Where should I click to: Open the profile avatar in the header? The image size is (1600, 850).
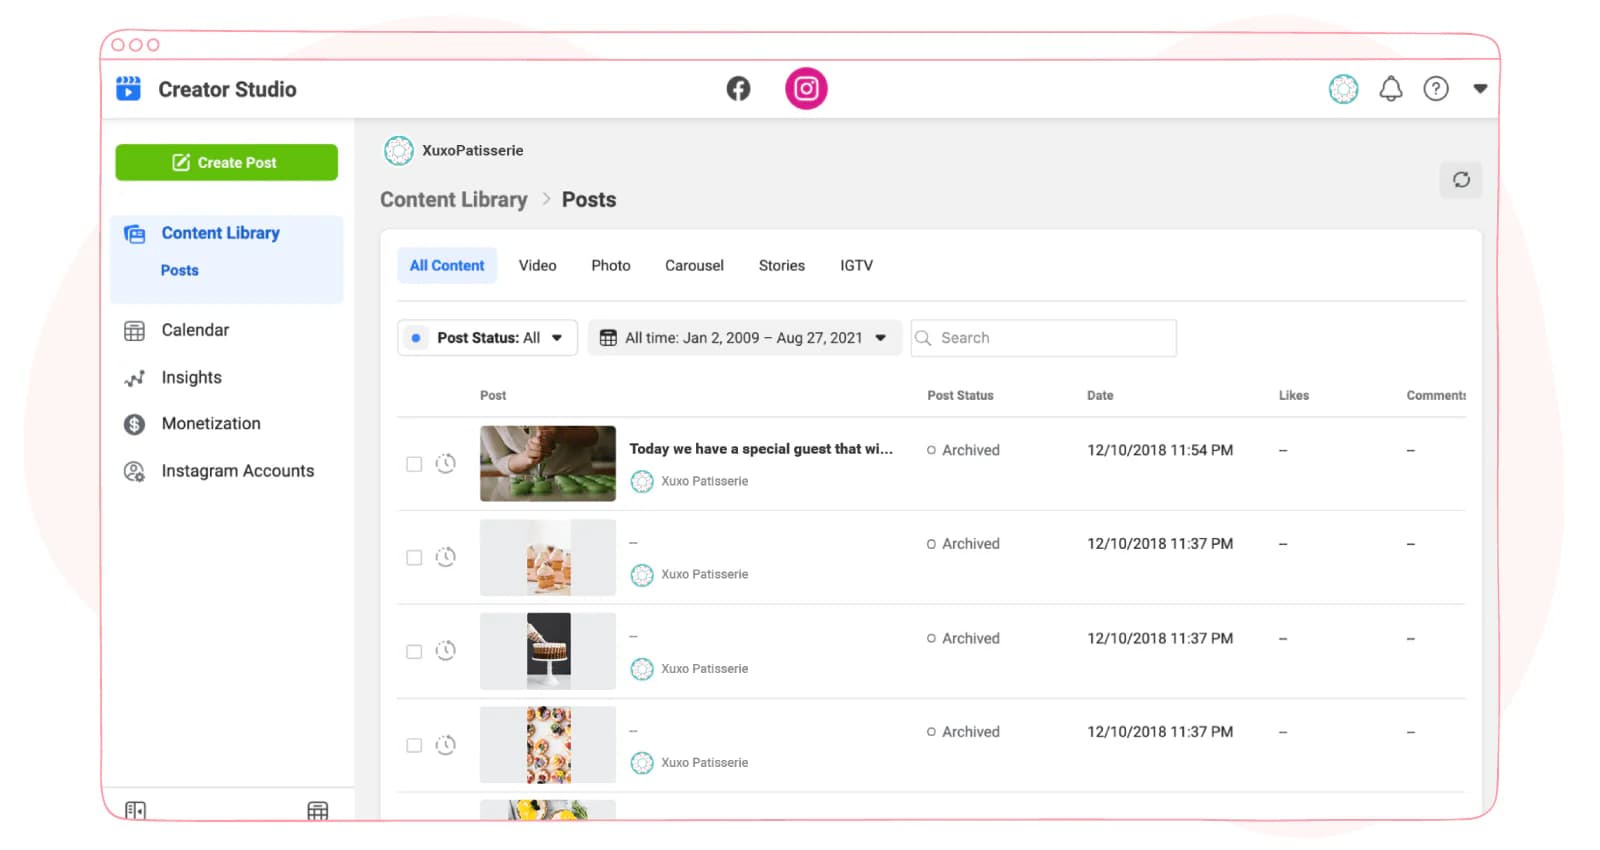1343,89
